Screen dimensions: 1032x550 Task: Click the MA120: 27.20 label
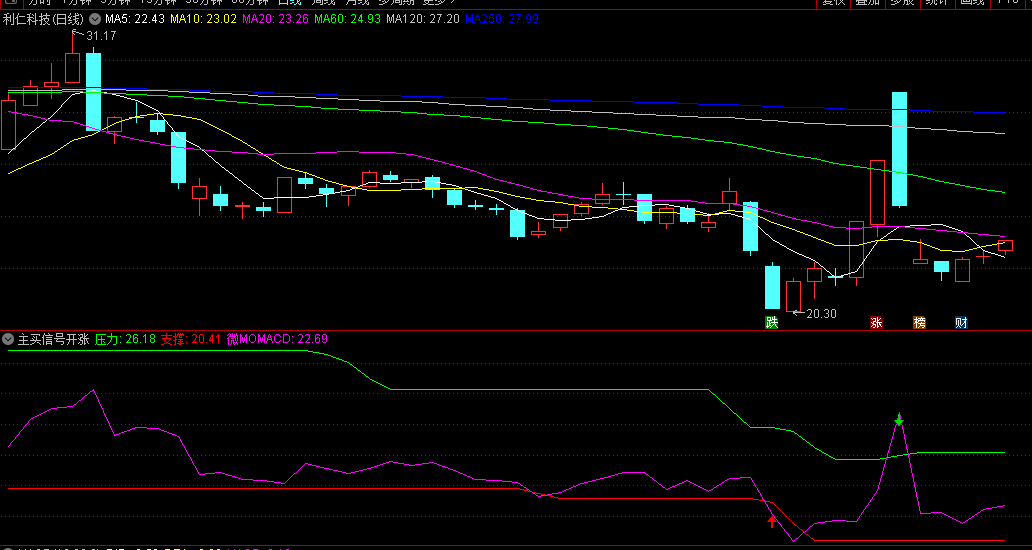(423, 19)
